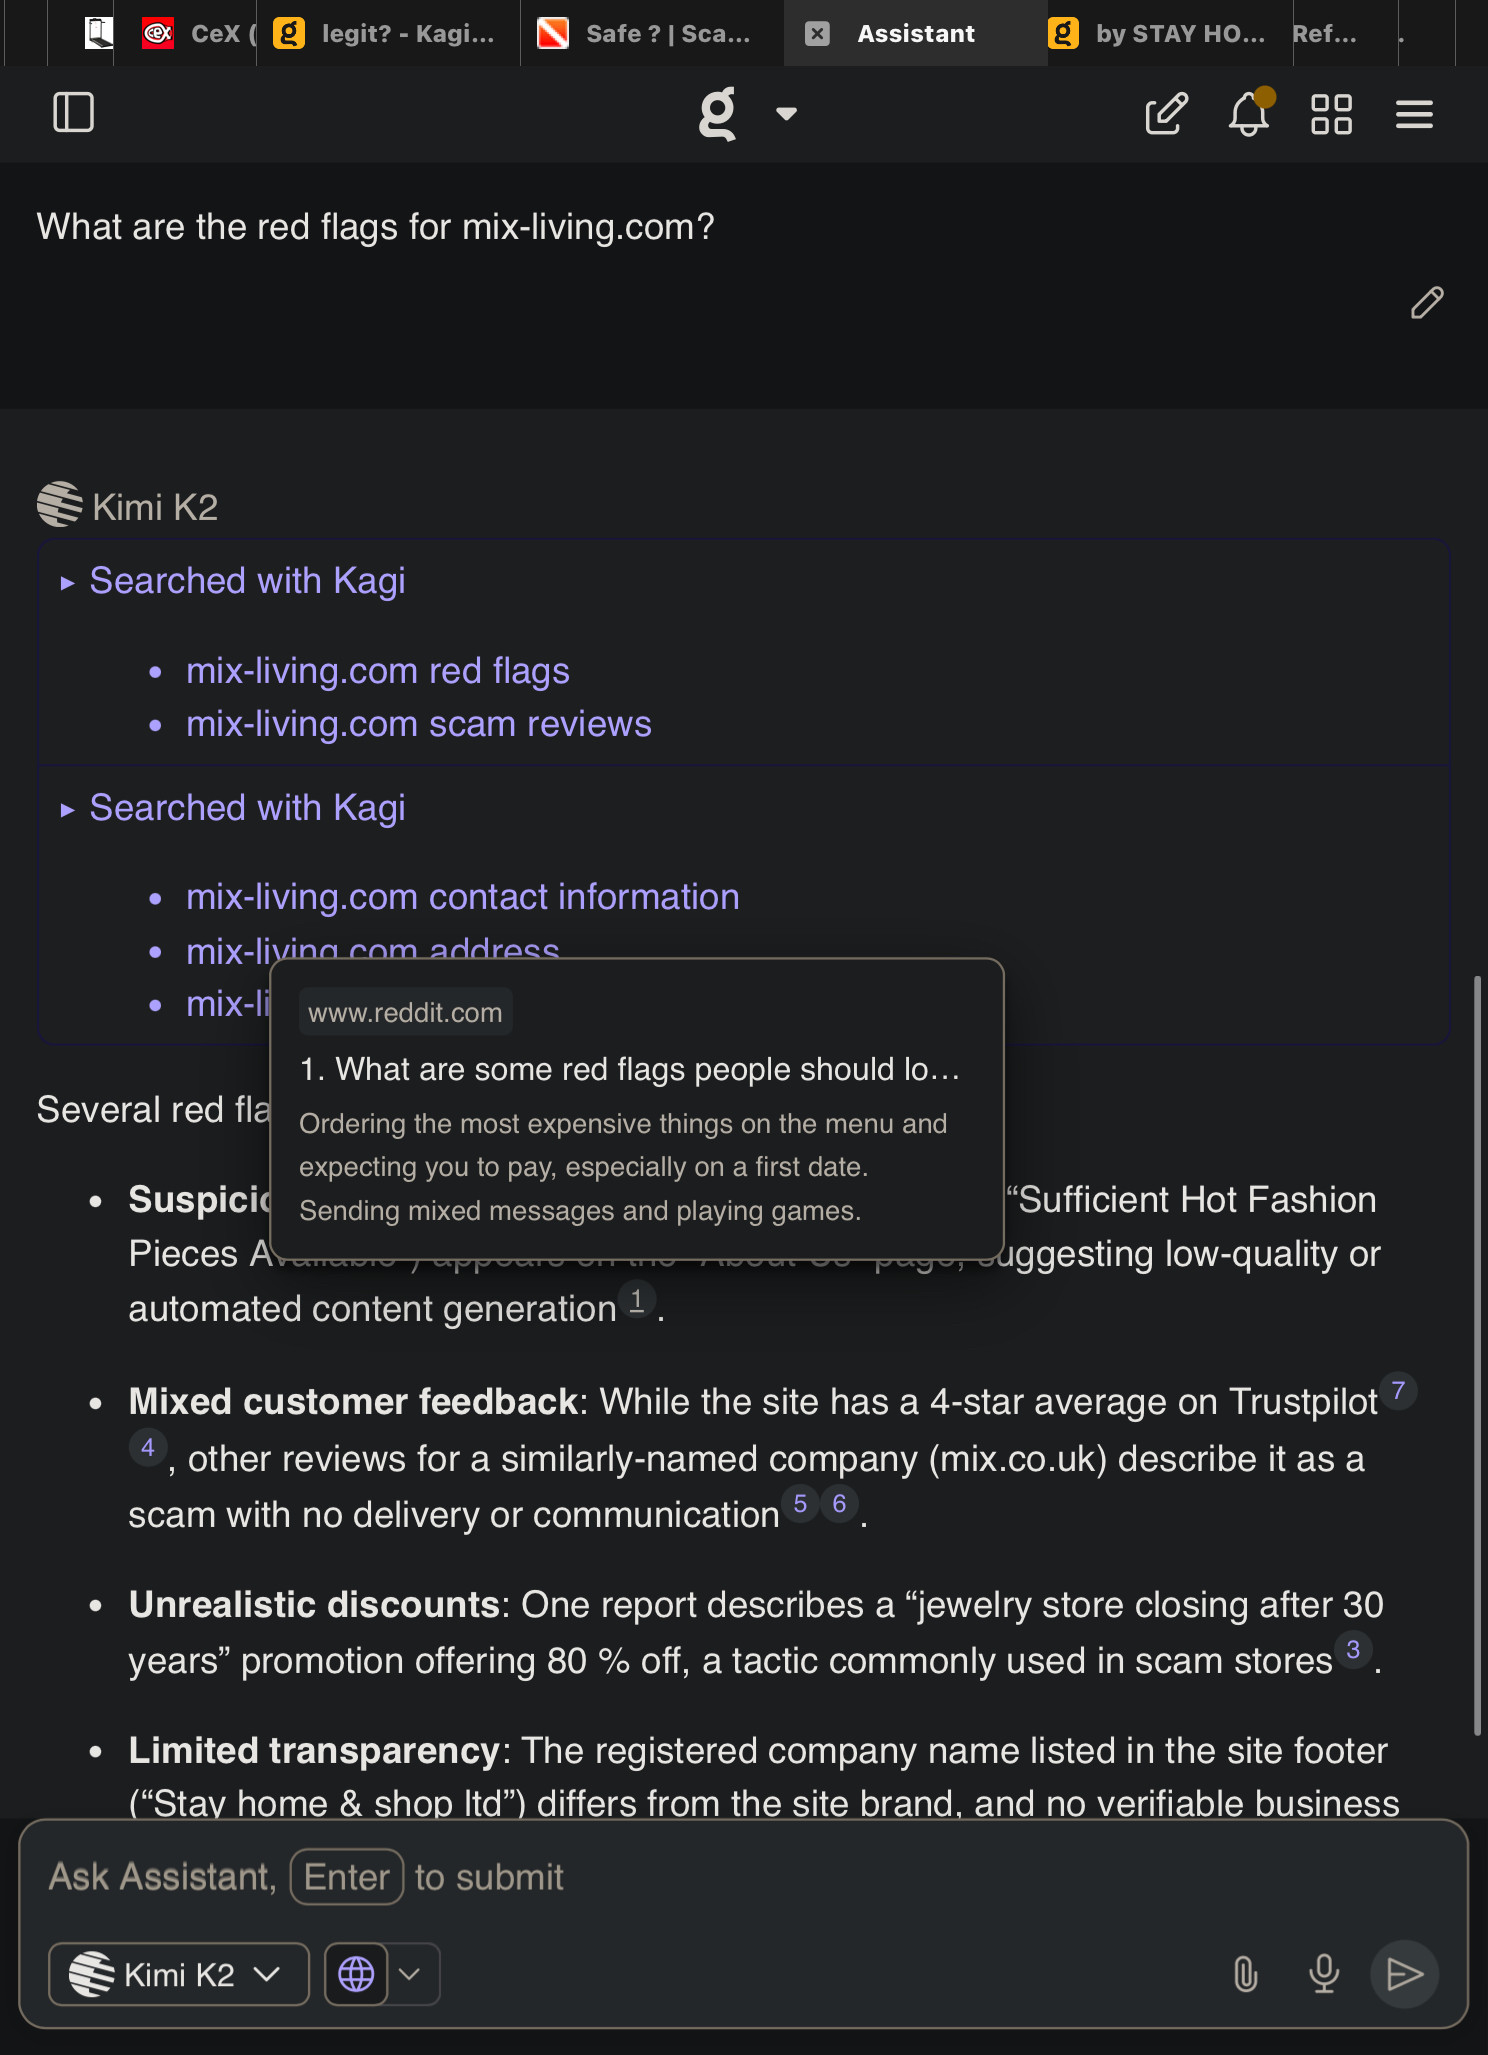Start voice input with microphone icon
The image size is (1488, 2055).
tap(1324, 1974)
